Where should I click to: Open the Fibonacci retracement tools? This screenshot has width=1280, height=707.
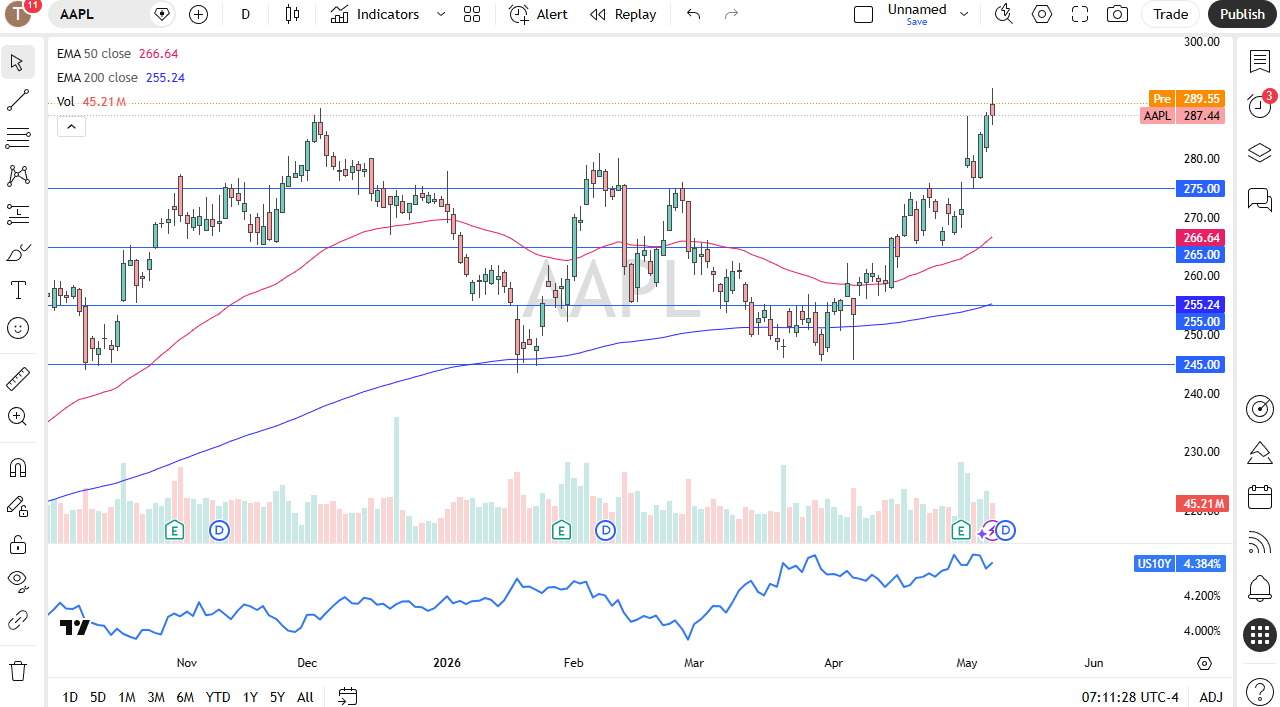[x=18, y=138]
